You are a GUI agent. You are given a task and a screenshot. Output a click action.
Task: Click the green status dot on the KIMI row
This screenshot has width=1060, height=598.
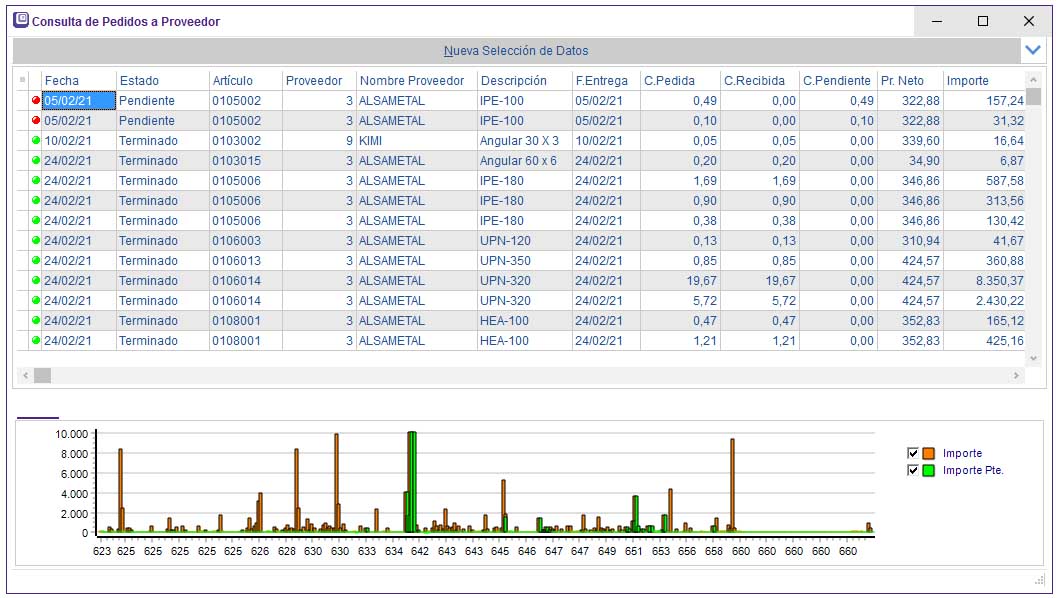pos(36,141)
